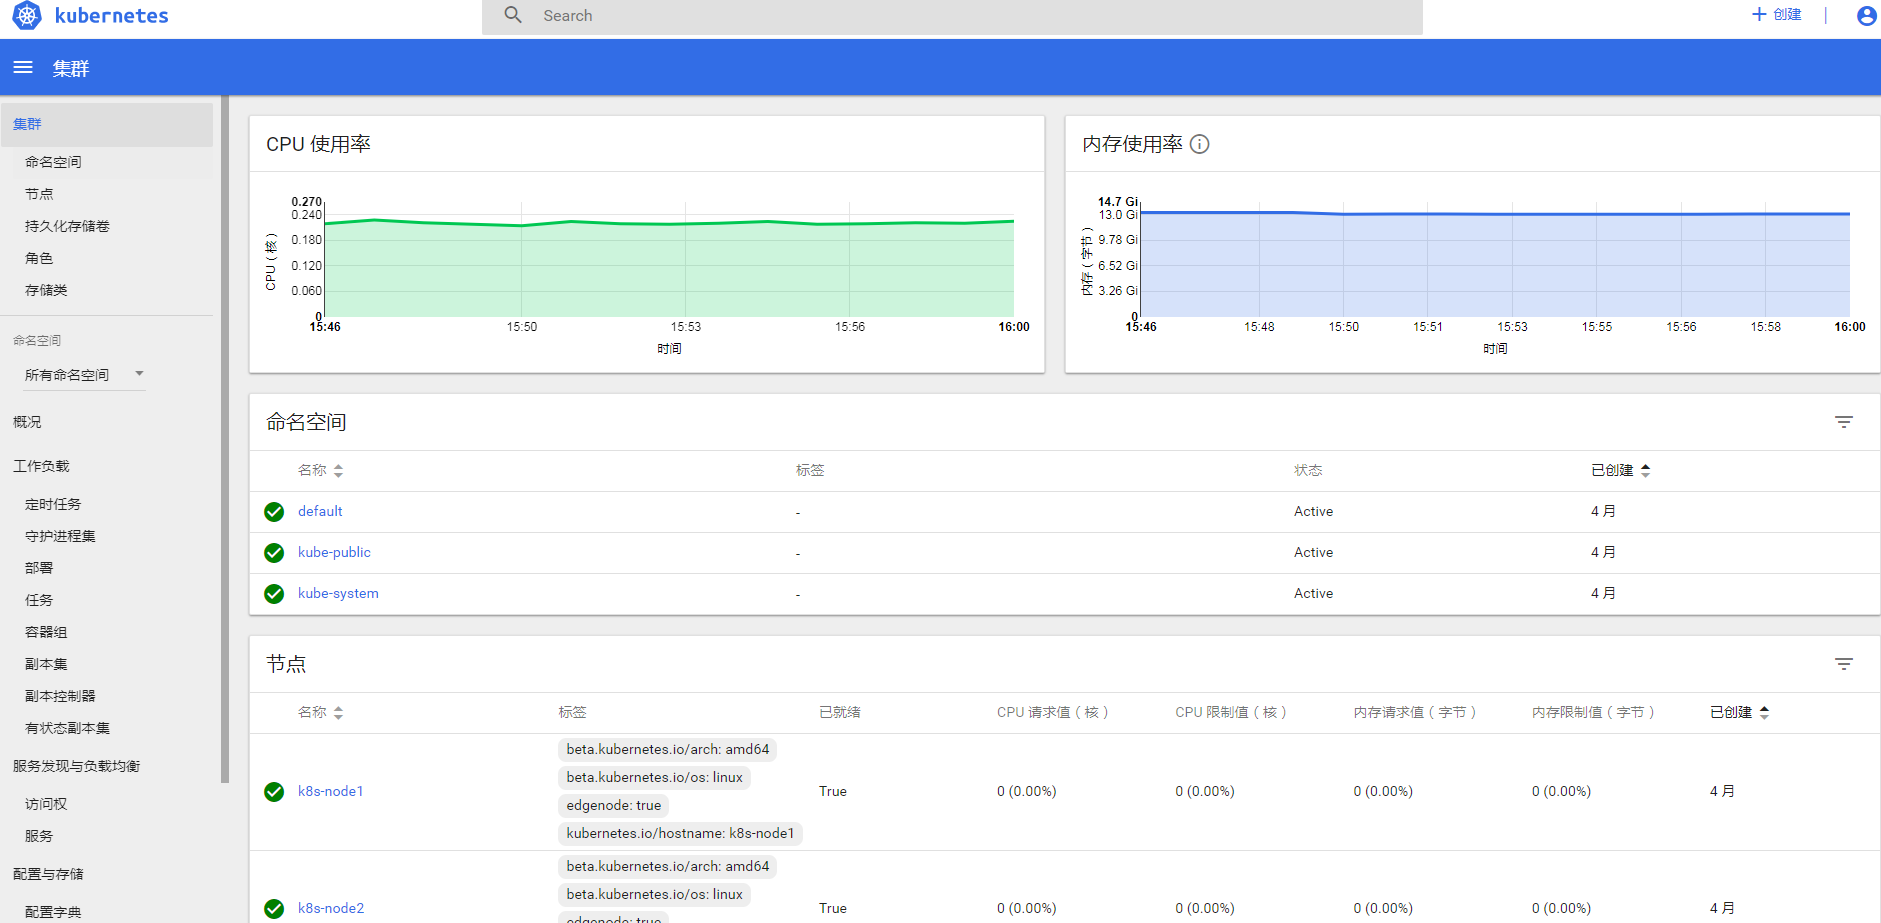Click the kube-public green status icon
Image resolution: width=1881 pixels, height=923 pixels.
(x=274, y=553)
